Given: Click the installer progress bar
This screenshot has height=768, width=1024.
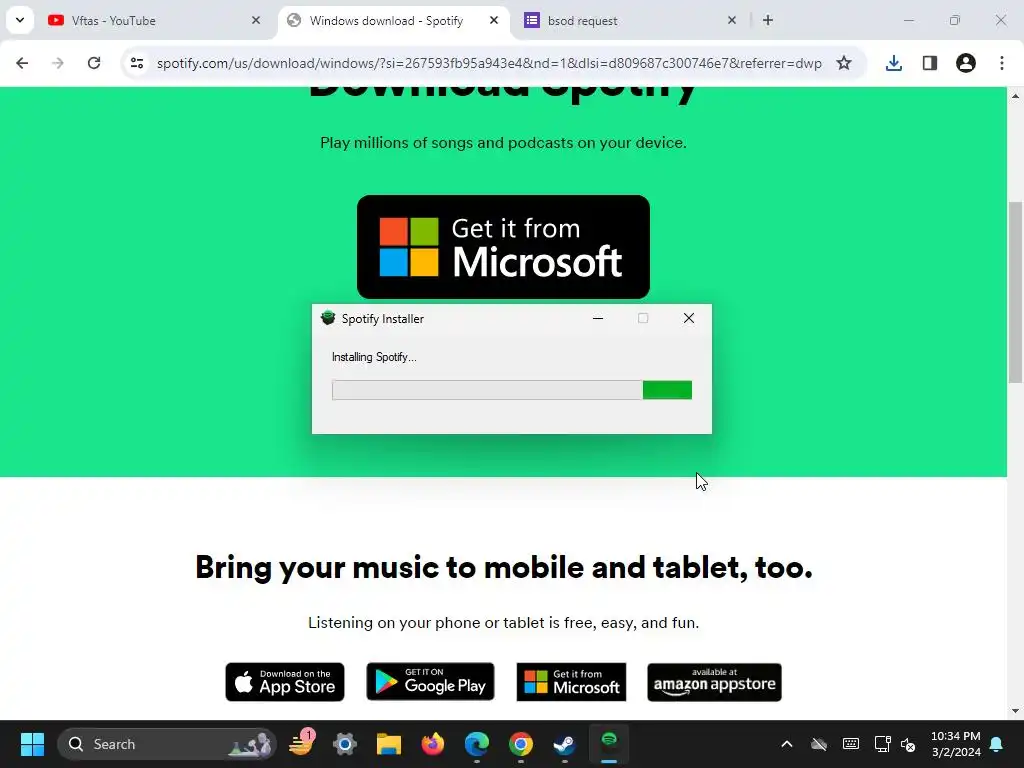Looking at the screenshot, I should click(x=512, y=390).
